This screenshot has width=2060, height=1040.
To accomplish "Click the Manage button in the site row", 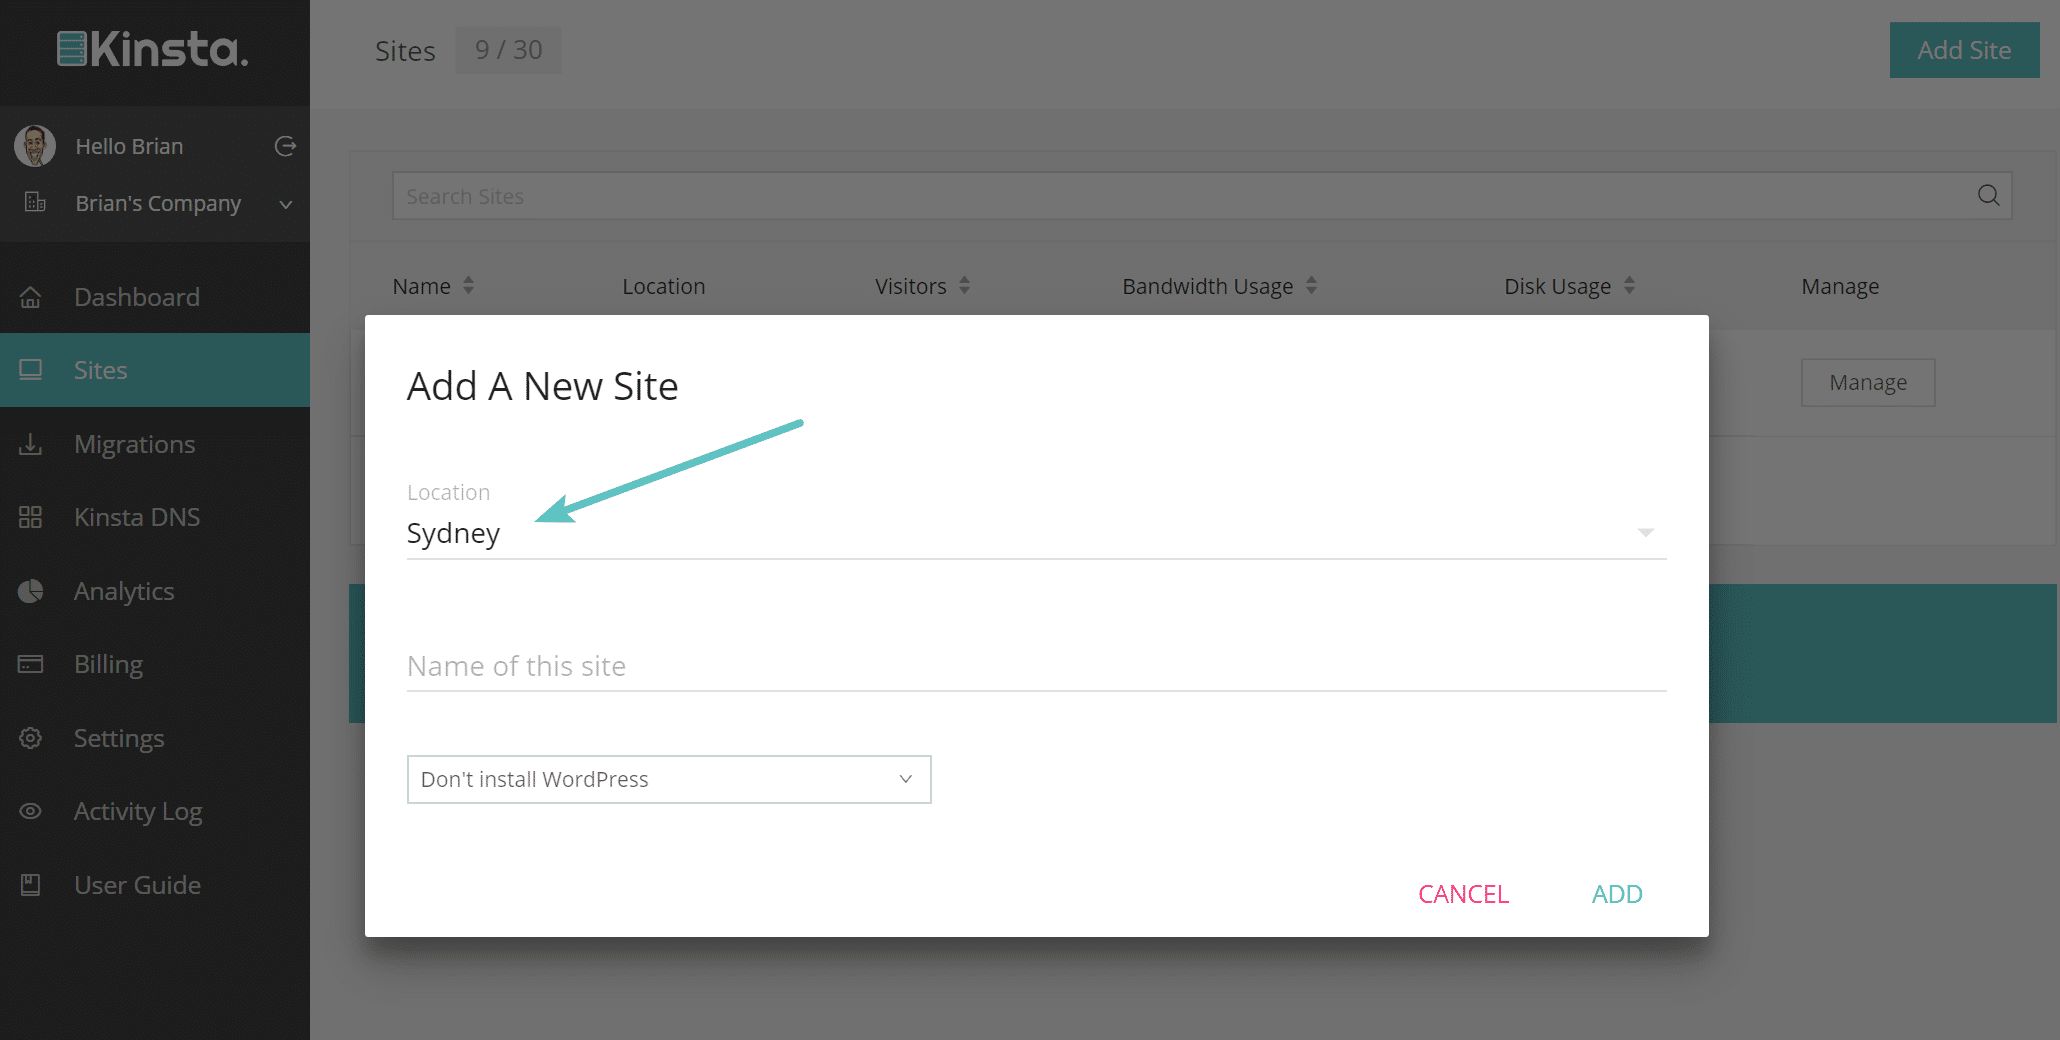I will pyautogui.click(x=1868, y=383).
